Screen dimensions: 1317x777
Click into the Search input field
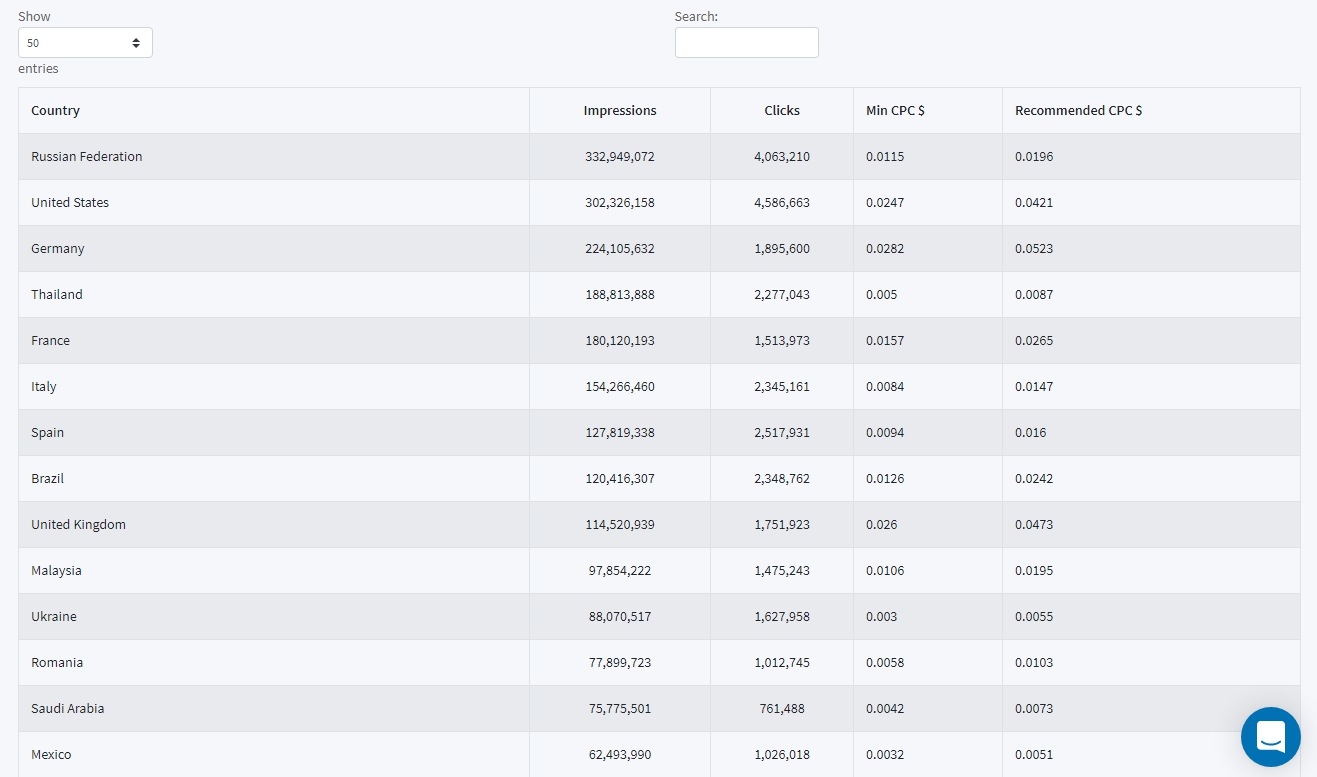click(746, 43)
